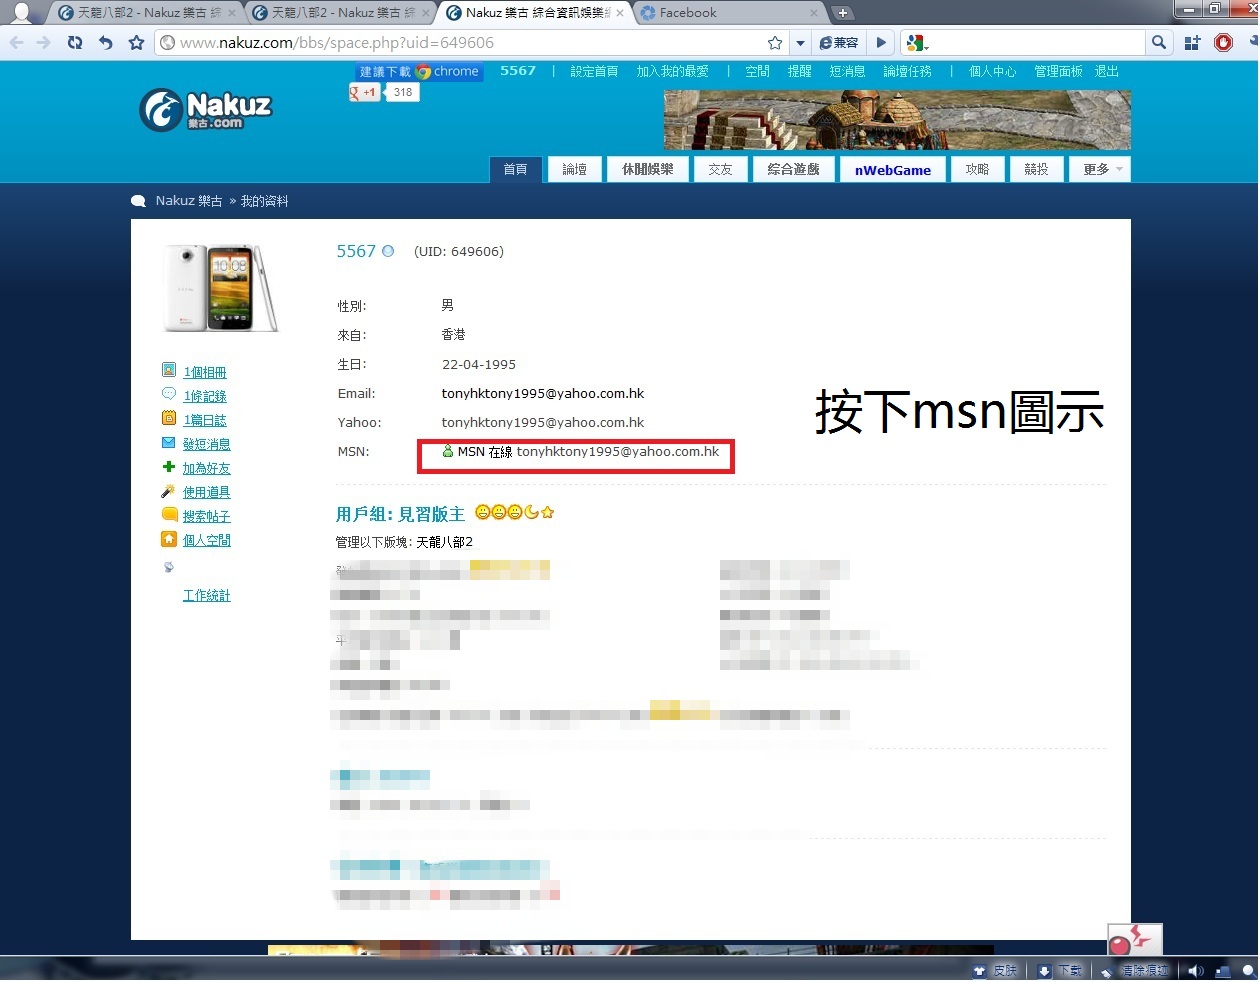
Task: Toggle the 兼容 compatibility mode button
Action: click(839, 43)
